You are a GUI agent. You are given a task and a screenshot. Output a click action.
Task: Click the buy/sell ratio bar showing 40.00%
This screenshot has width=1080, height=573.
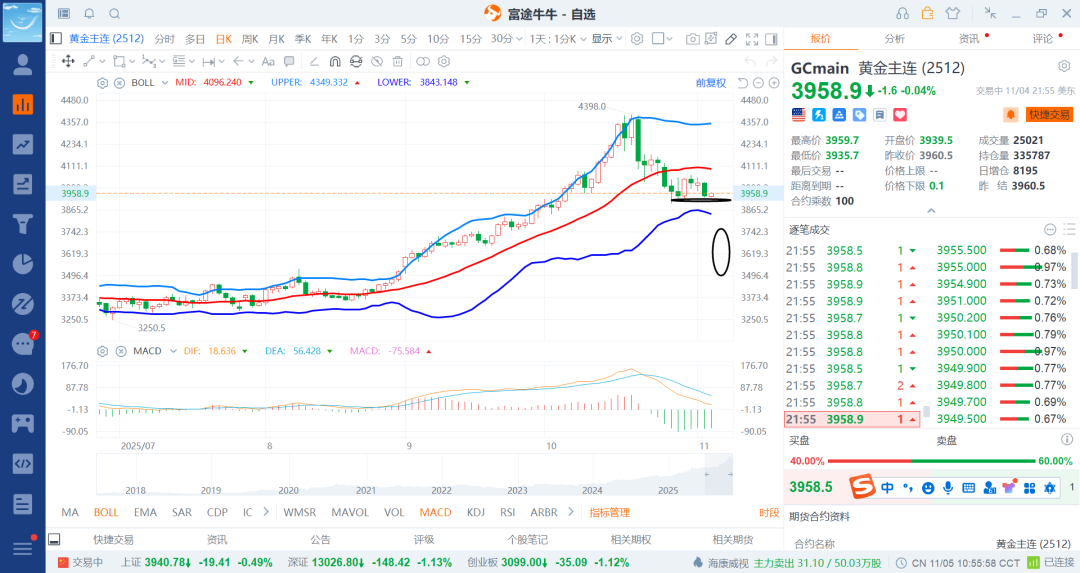(x=931, y=461)
